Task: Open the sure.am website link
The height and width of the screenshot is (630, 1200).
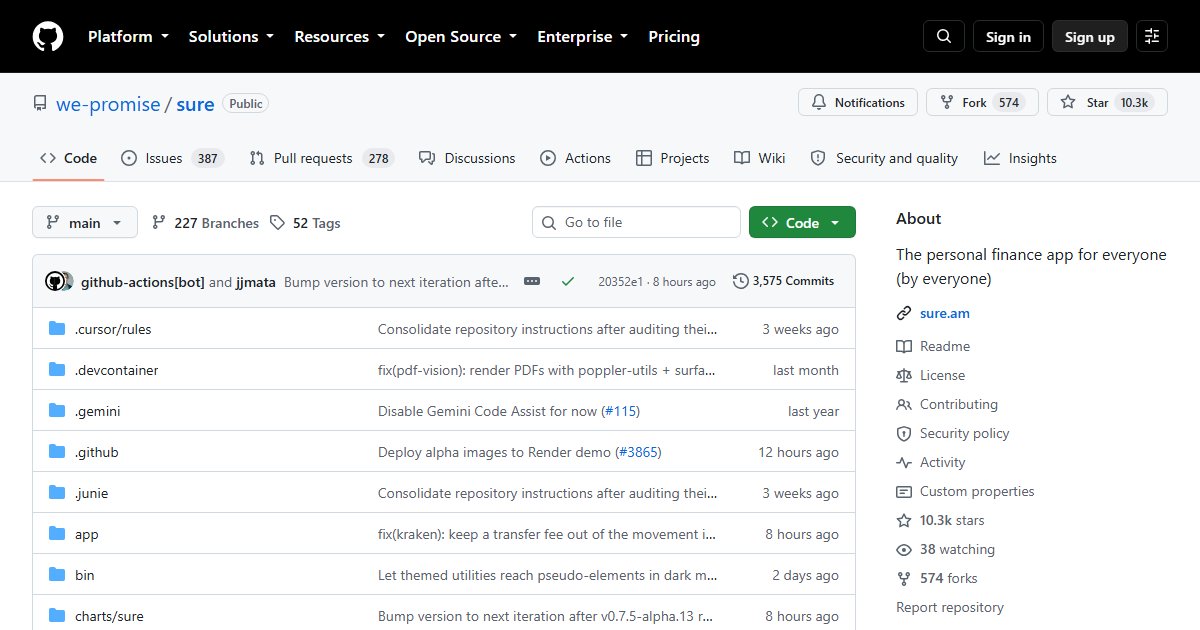Action: tap(945, 314)
